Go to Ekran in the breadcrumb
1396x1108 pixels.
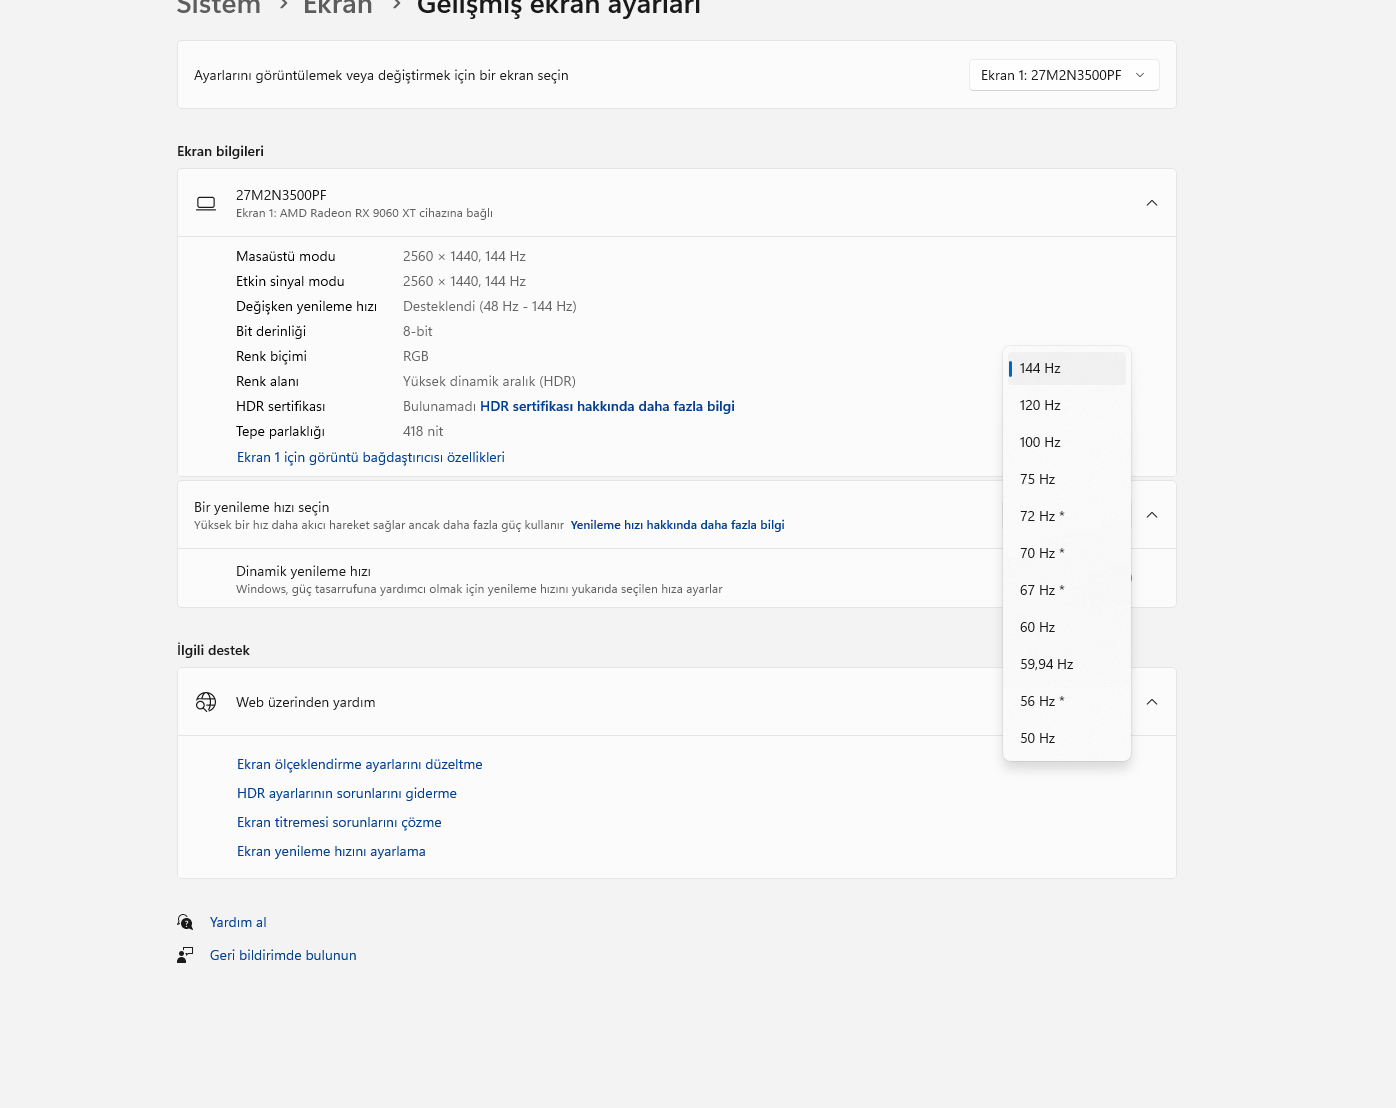point(338,7)
